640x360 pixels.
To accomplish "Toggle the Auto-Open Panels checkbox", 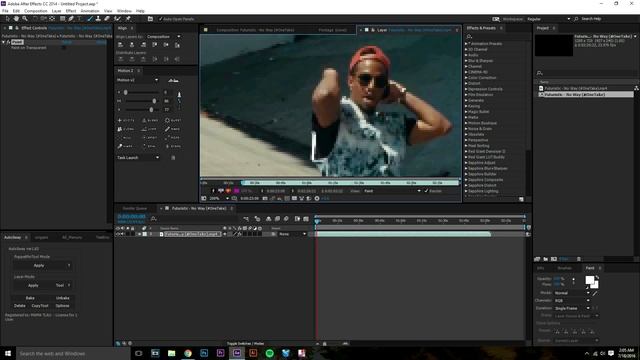I will 160,19.
